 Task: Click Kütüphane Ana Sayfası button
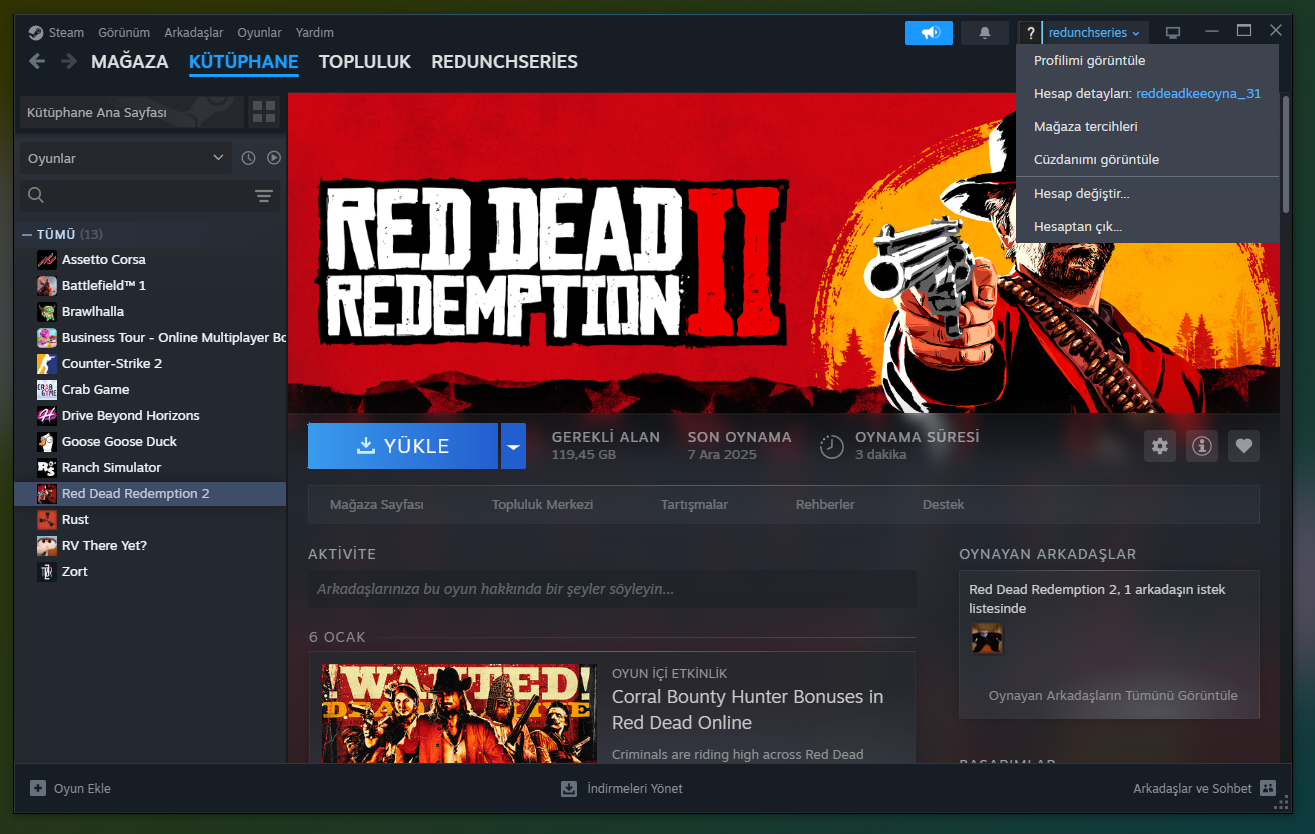(132, 112)
